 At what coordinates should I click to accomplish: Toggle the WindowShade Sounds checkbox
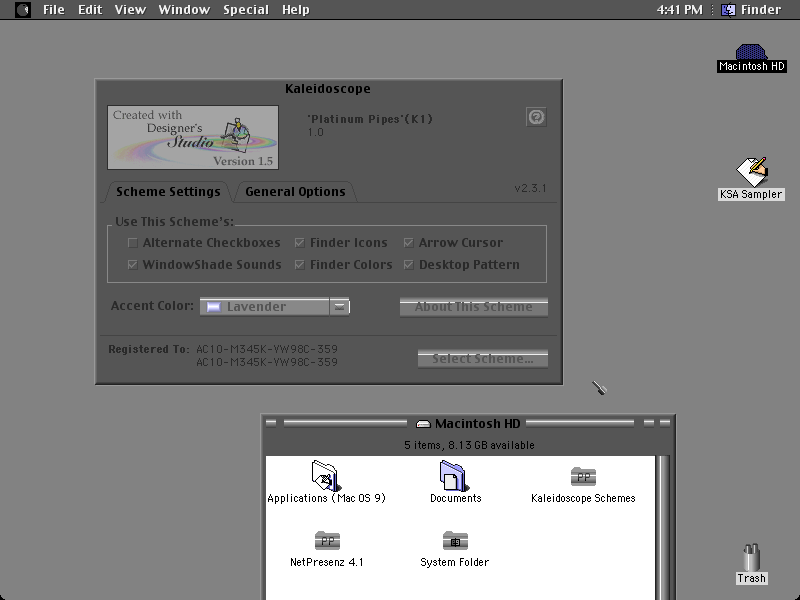tap(133, 265)
